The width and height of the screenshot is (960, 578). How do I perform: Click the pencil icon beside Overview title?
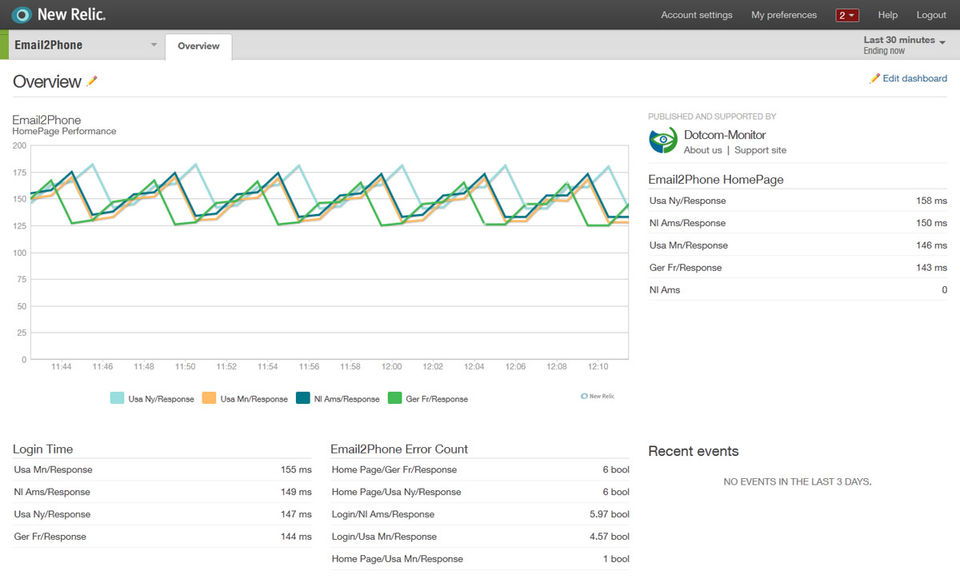click(92, 81)
